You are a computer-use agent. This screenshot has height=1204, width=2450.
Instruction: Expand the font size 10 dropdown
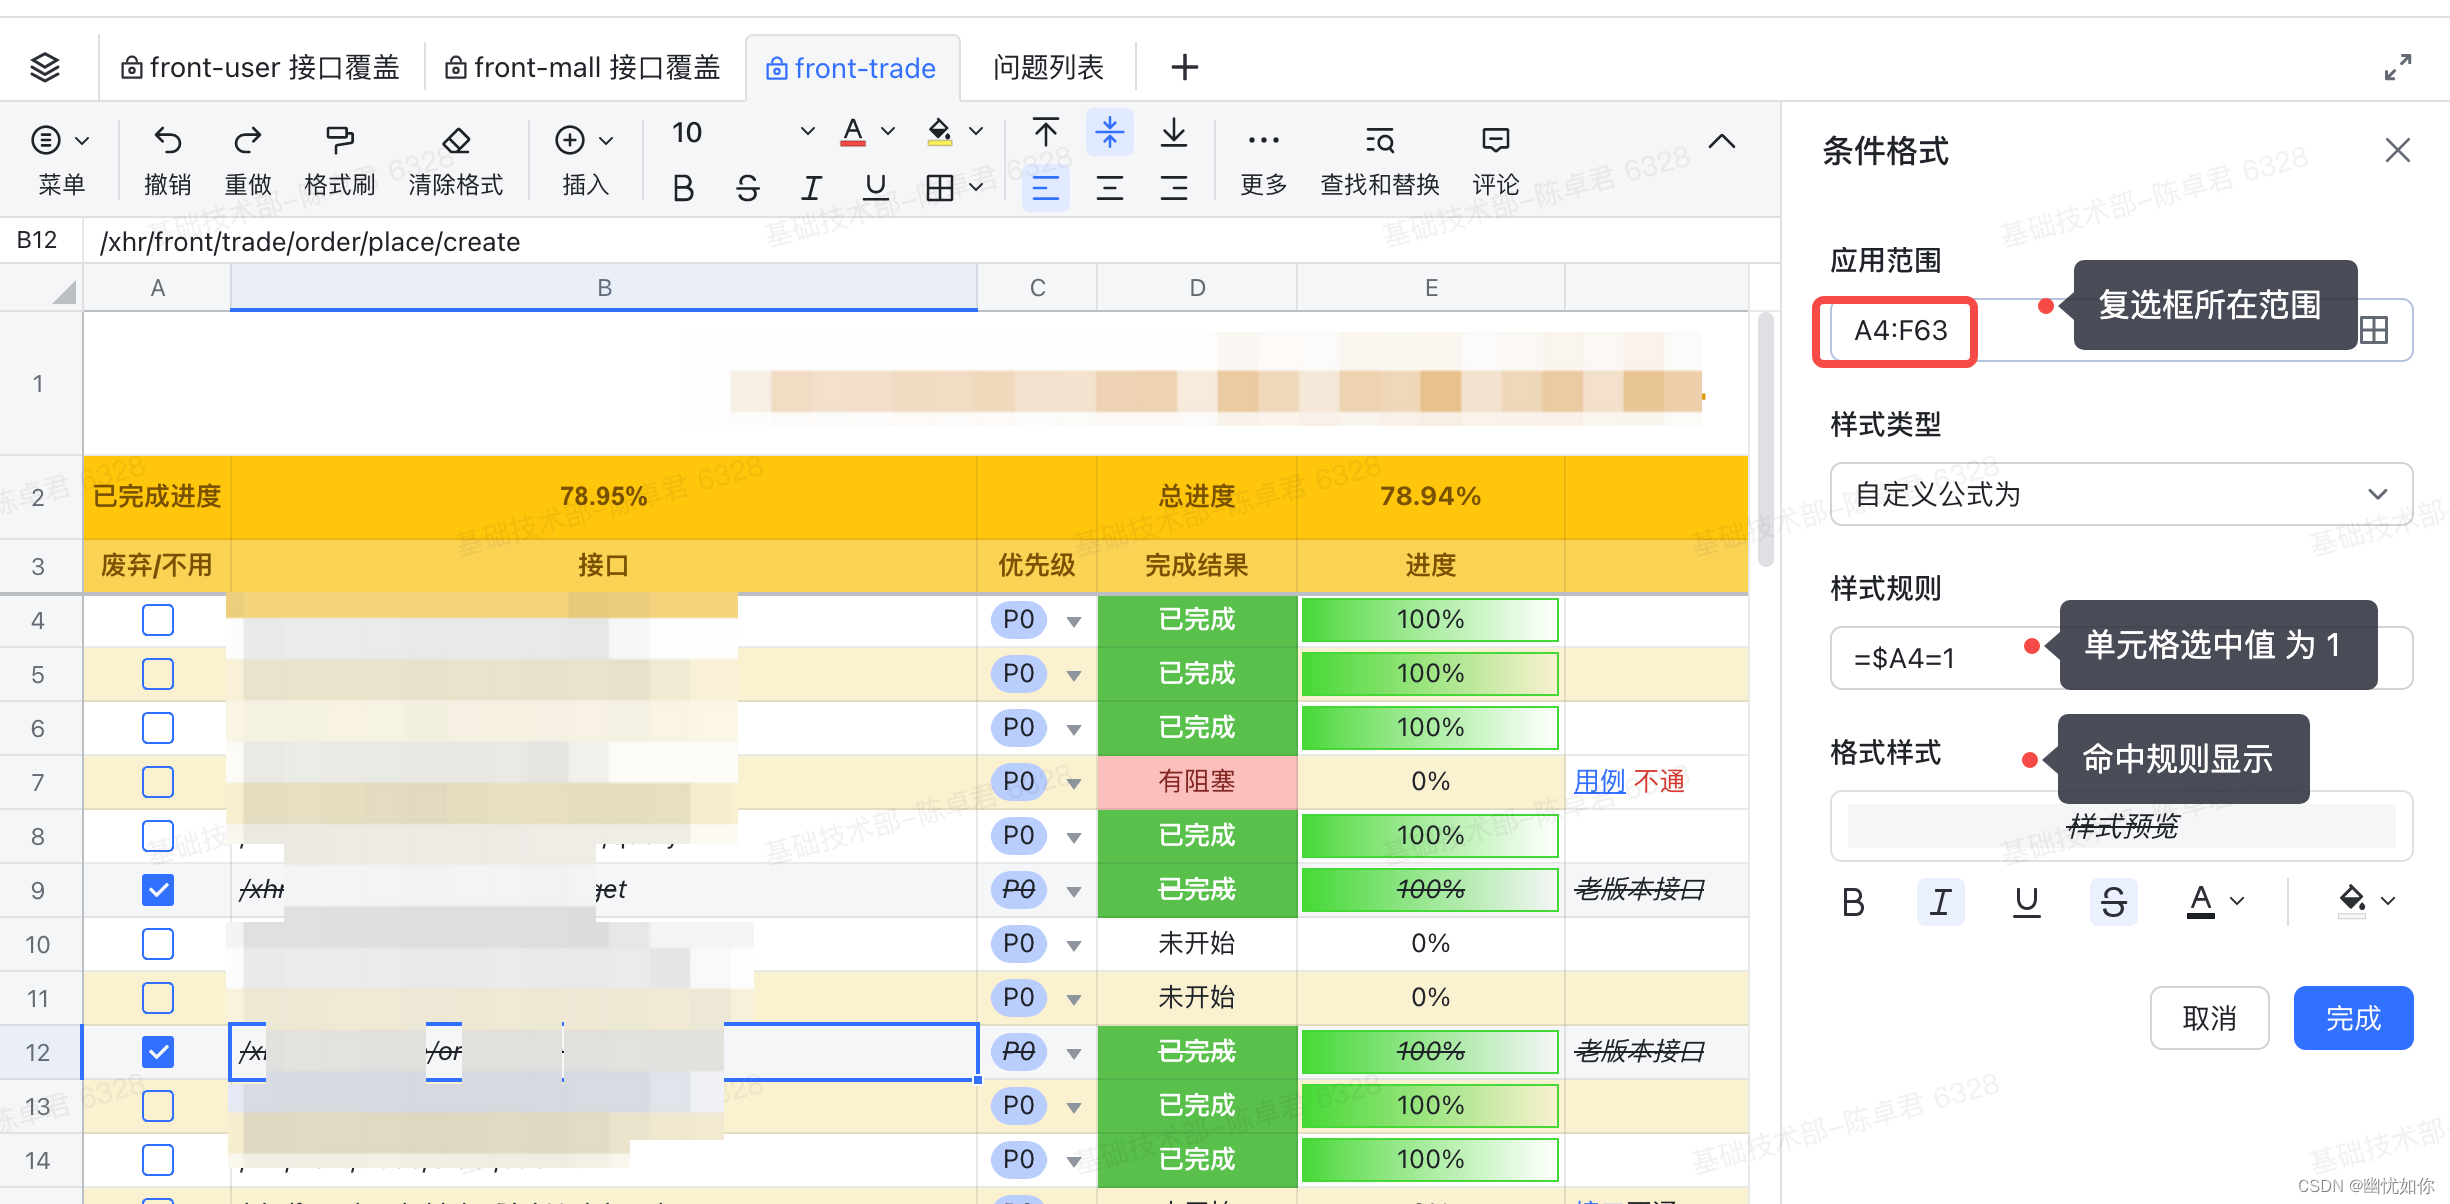point(807,132)
